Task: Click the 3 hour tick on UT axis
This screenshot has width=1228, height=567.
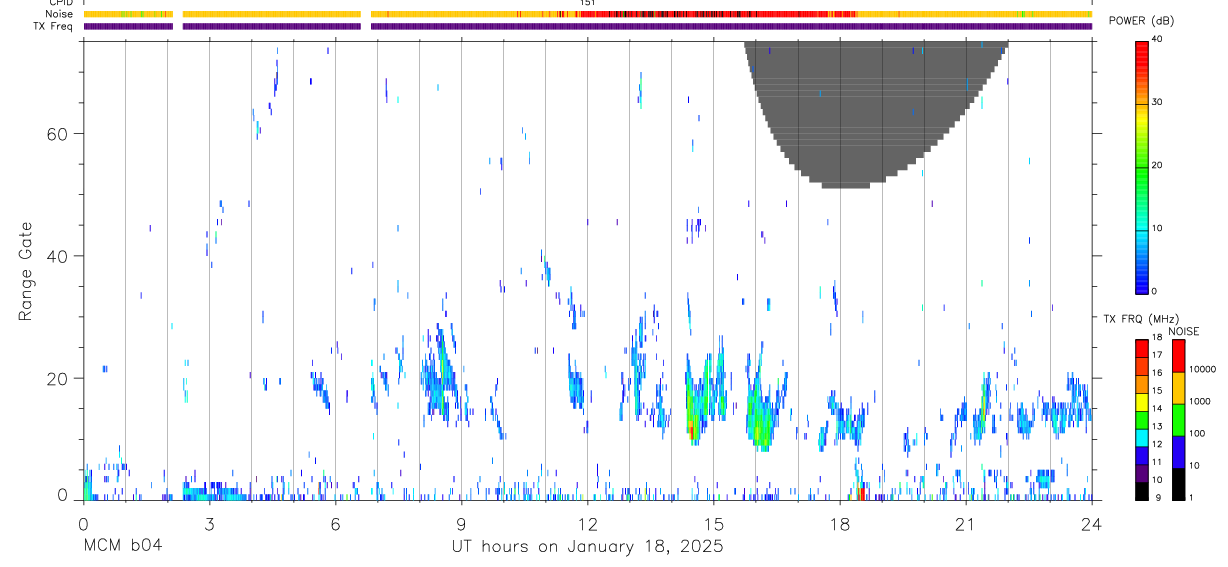Action: point(209,522)
